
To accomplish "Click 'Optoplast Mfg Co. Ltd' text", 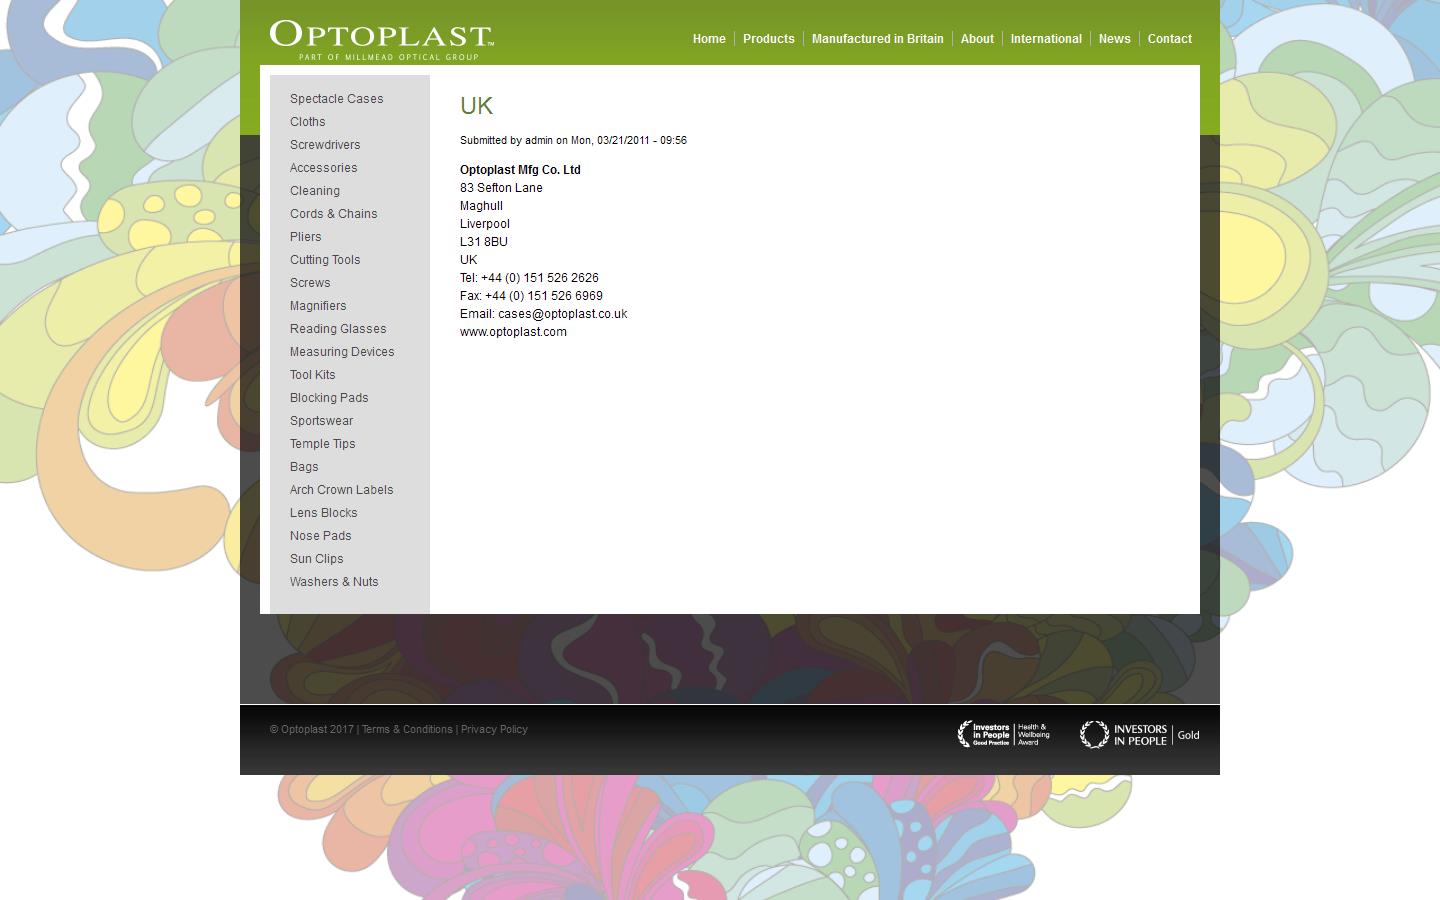I will [x=520, y=170].
